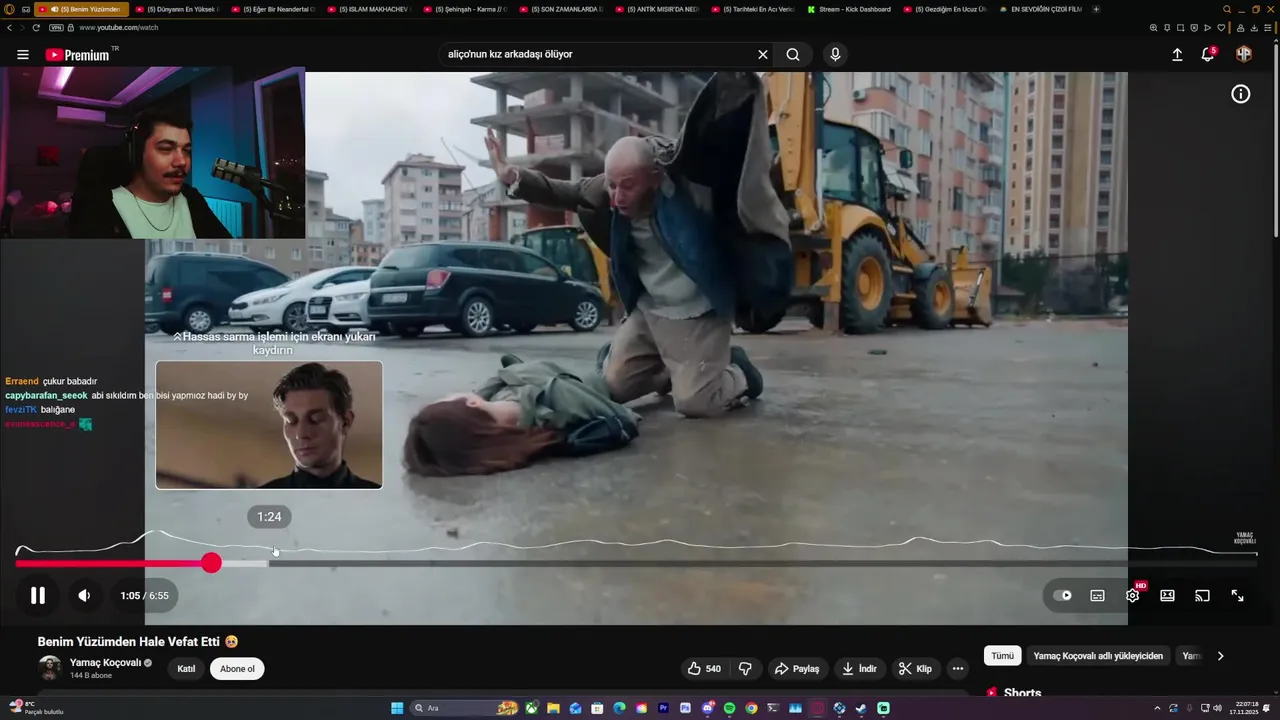1280x720 pixels.
Task: Like the video with 540 likes
Action: (x=704, y=669)
